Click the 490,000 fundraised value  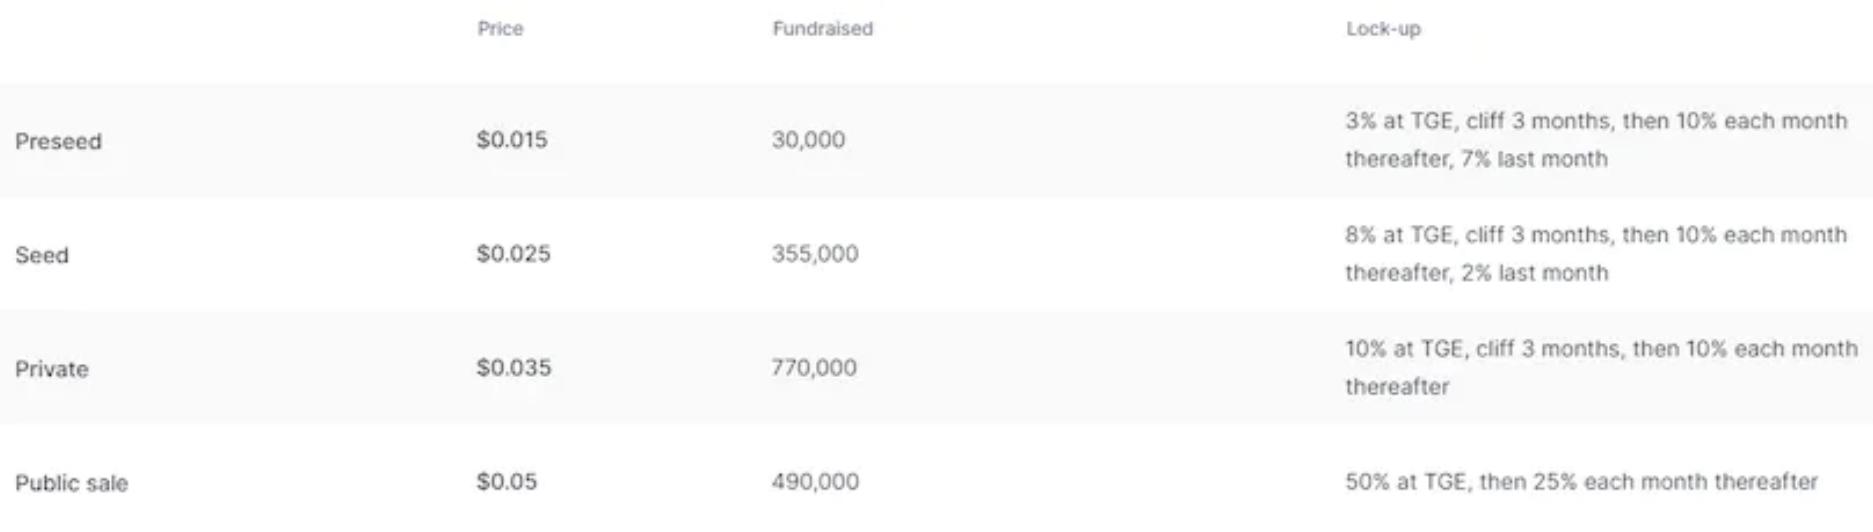point(815,482)
